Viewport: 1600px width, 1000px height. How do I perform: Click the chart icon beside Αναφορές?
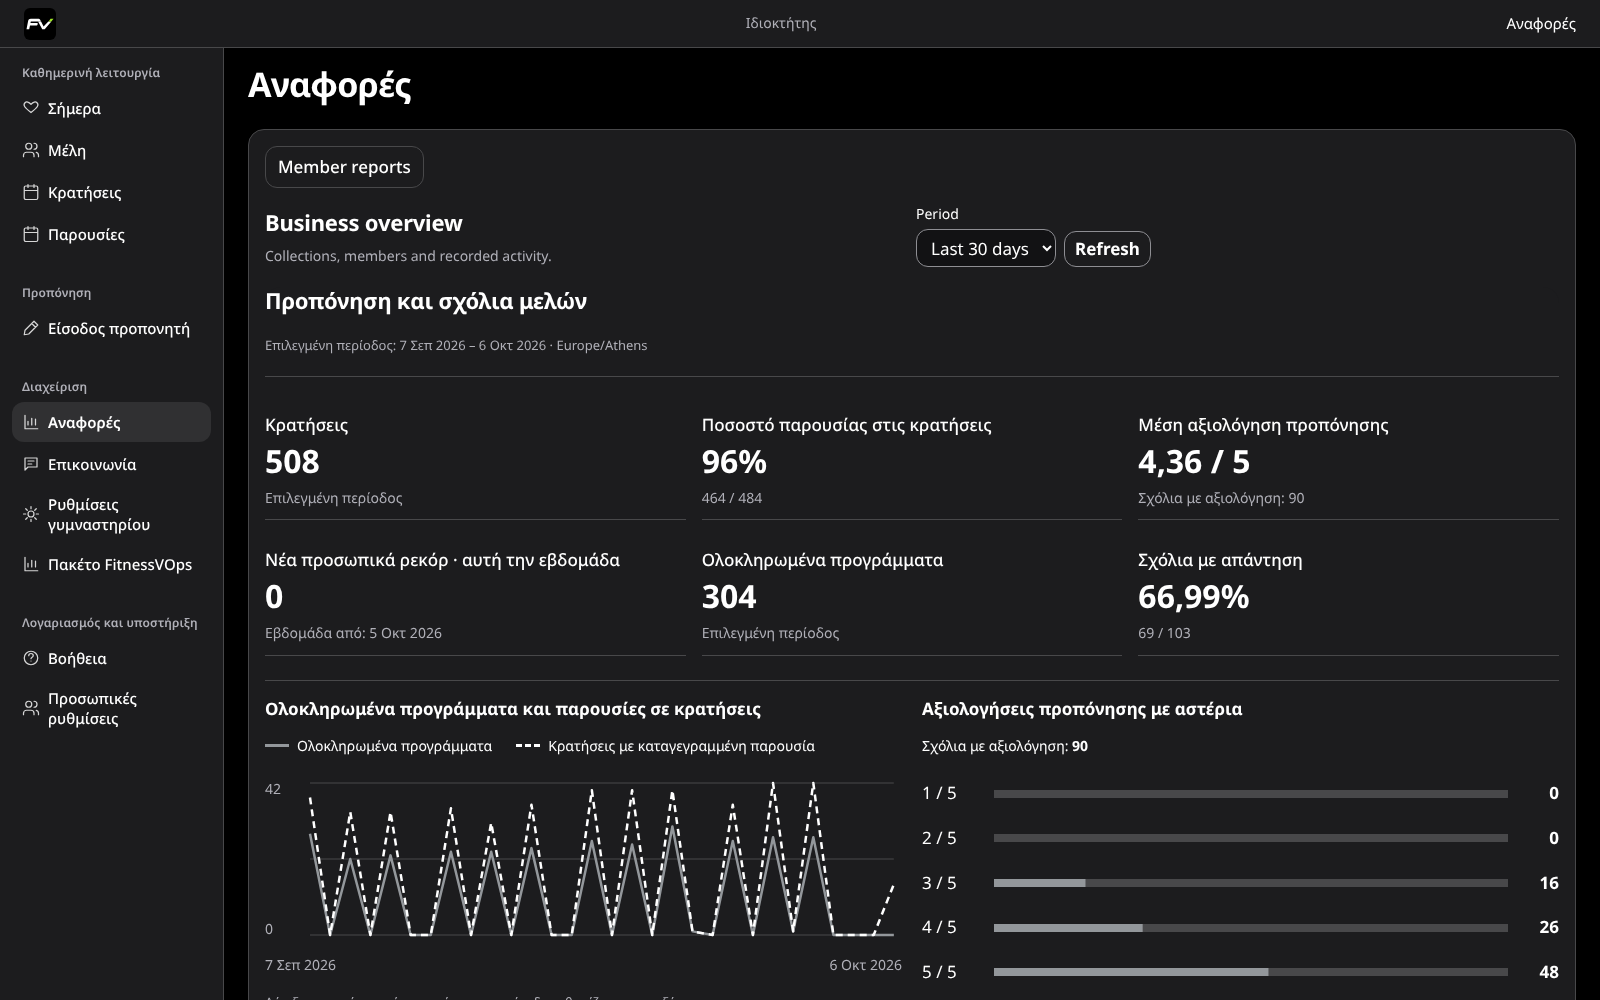31,422
